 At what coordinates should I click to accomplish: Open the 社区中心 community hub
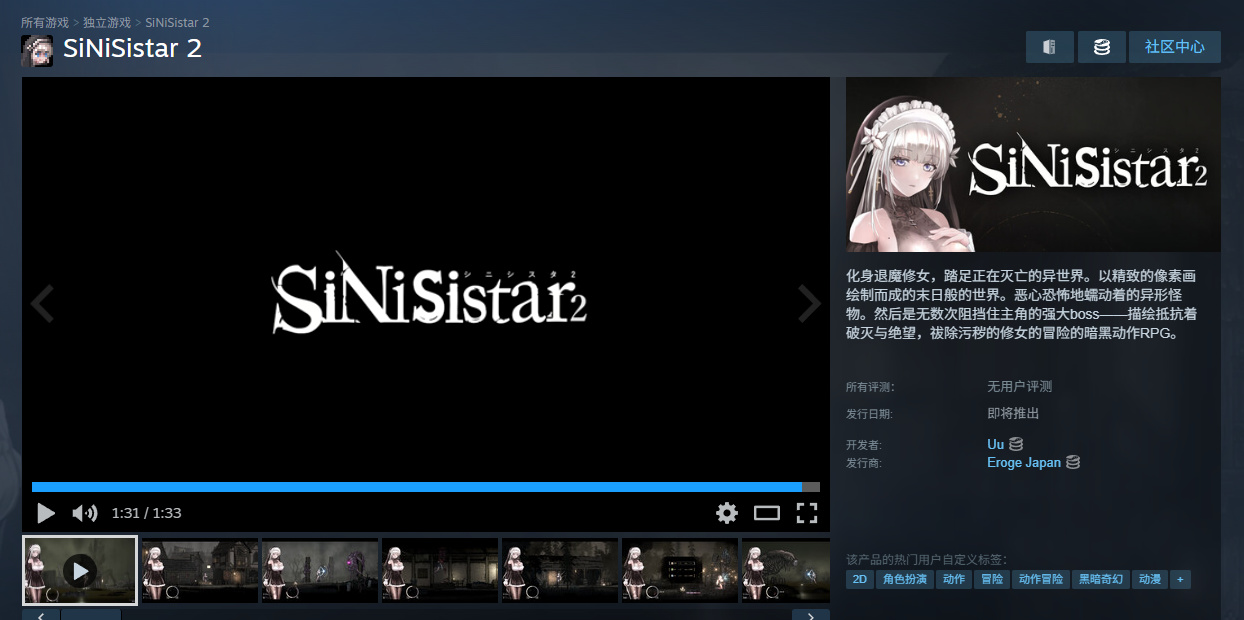pyautogui.click(x=1175, y=47)
